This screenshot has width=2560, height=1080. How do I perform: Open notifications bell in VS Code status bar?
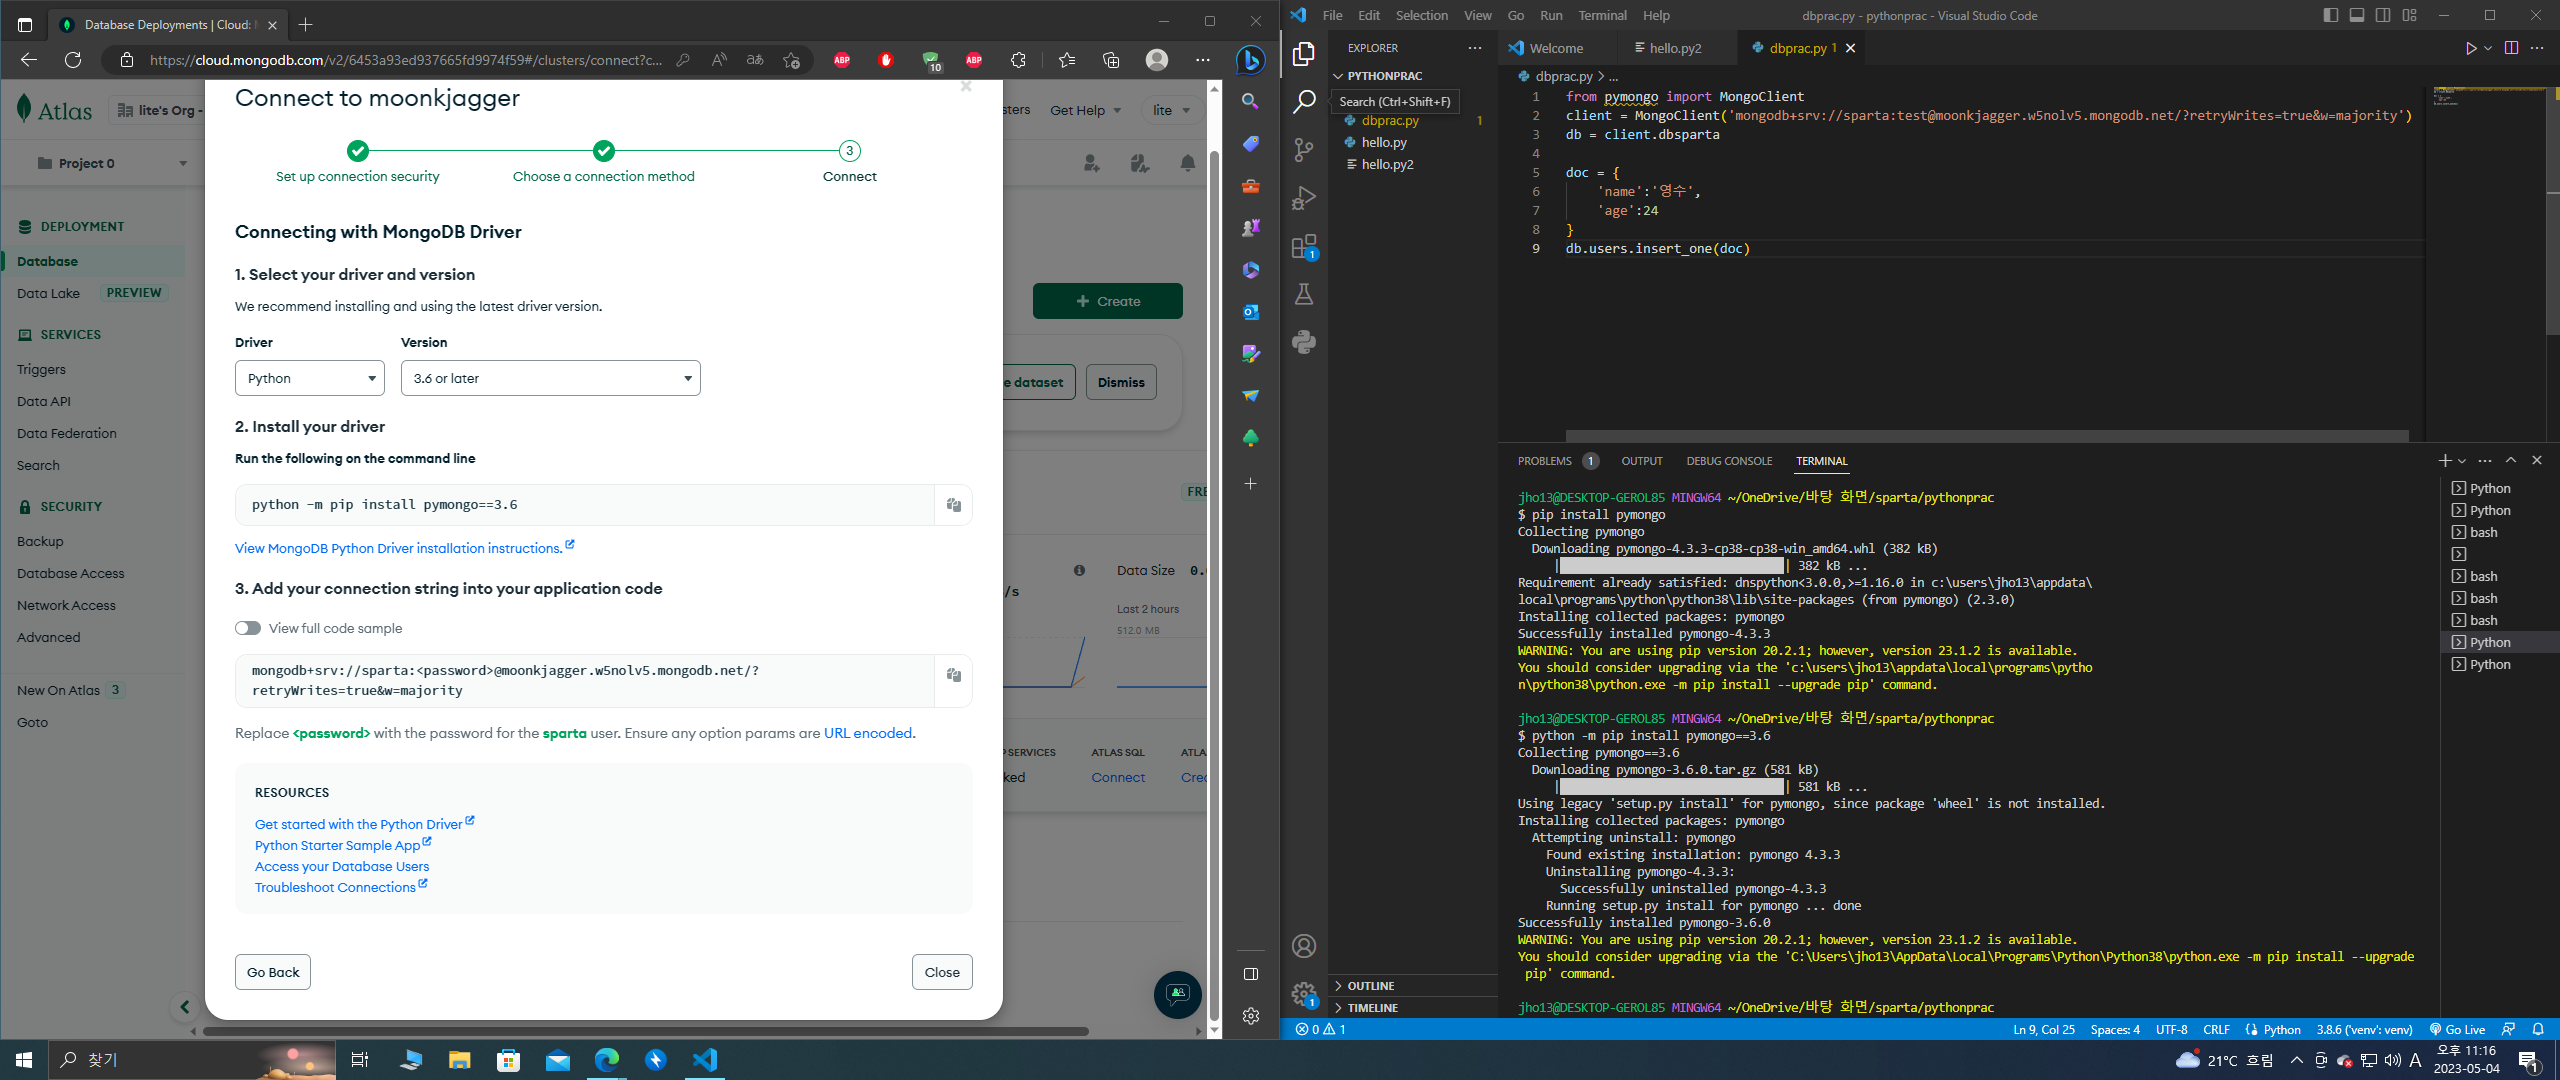tap(2538, 1029)
